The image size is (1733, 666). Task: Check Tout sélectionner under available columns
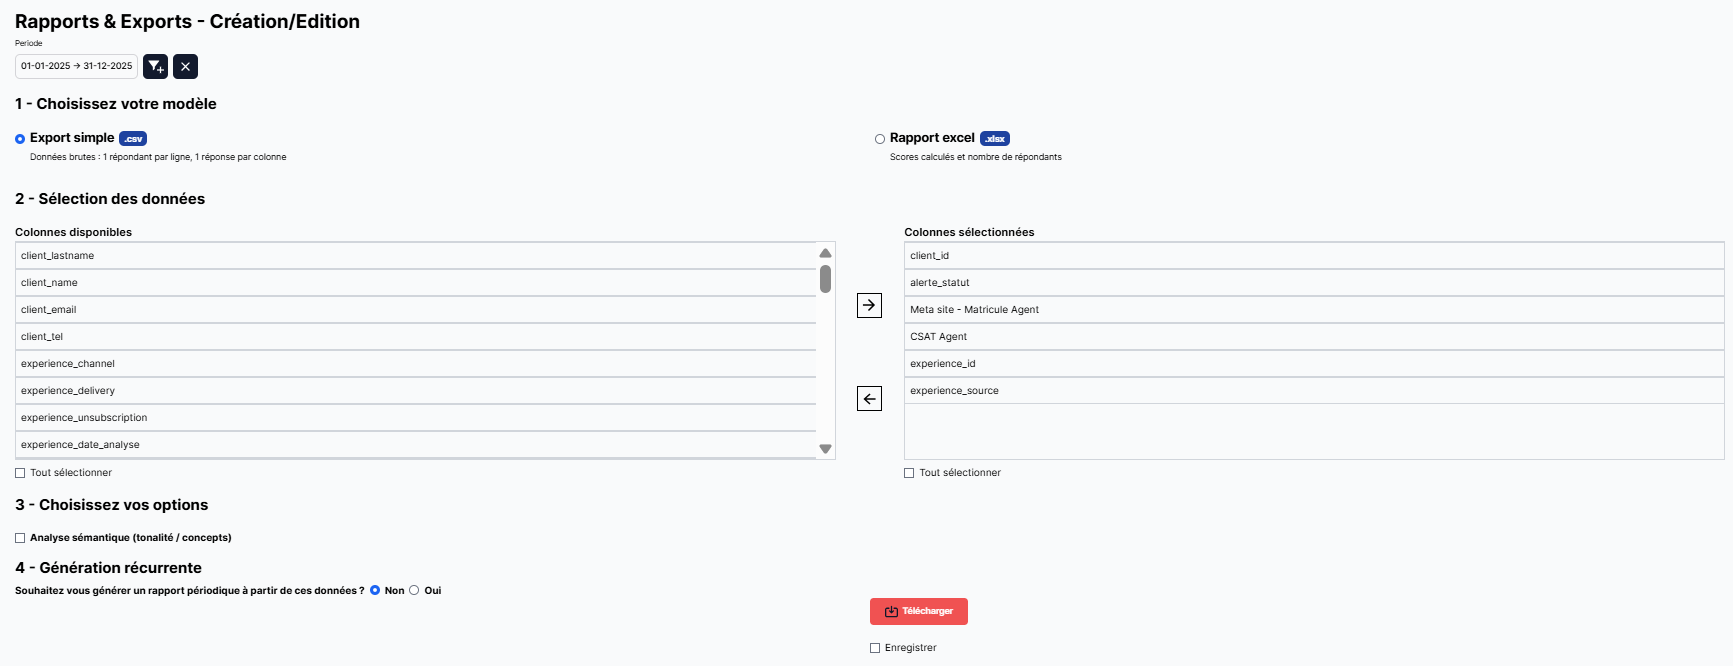coord(20,473)
